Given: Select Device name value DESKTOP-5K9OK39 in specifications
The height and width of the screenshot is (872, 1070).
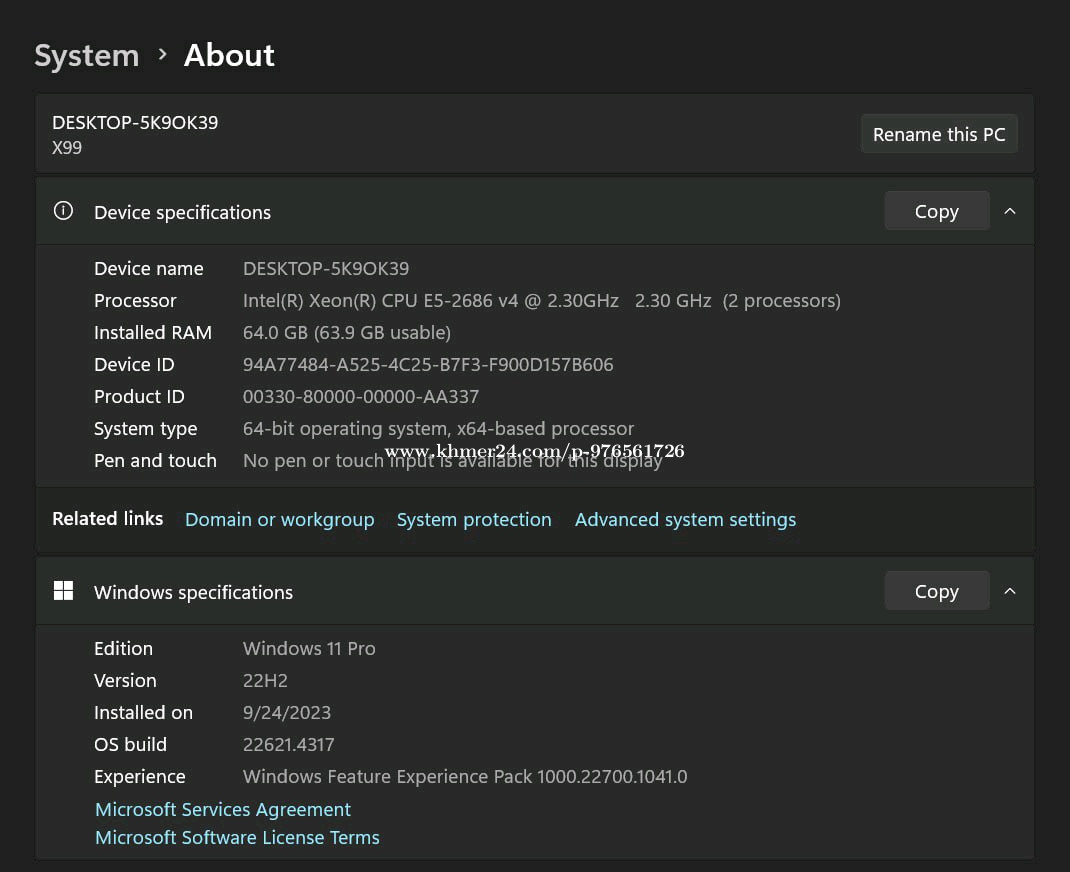Looking at the screenshot, I should click(326, 269).
